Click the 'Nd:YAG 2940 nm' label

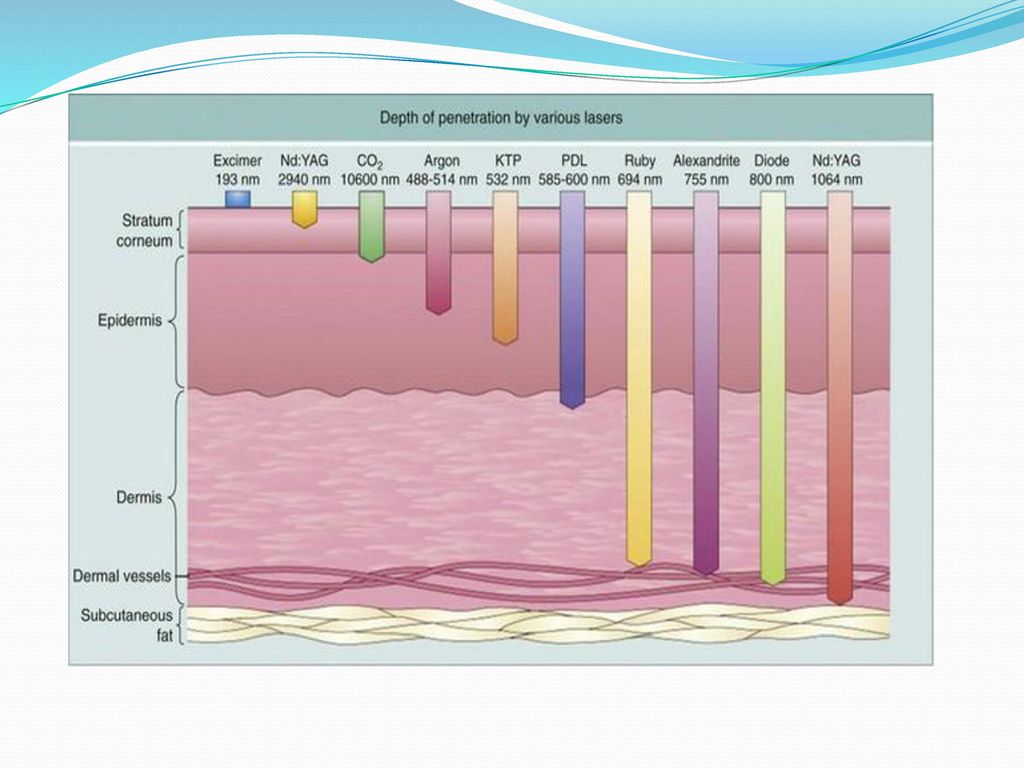click(304, 170)
